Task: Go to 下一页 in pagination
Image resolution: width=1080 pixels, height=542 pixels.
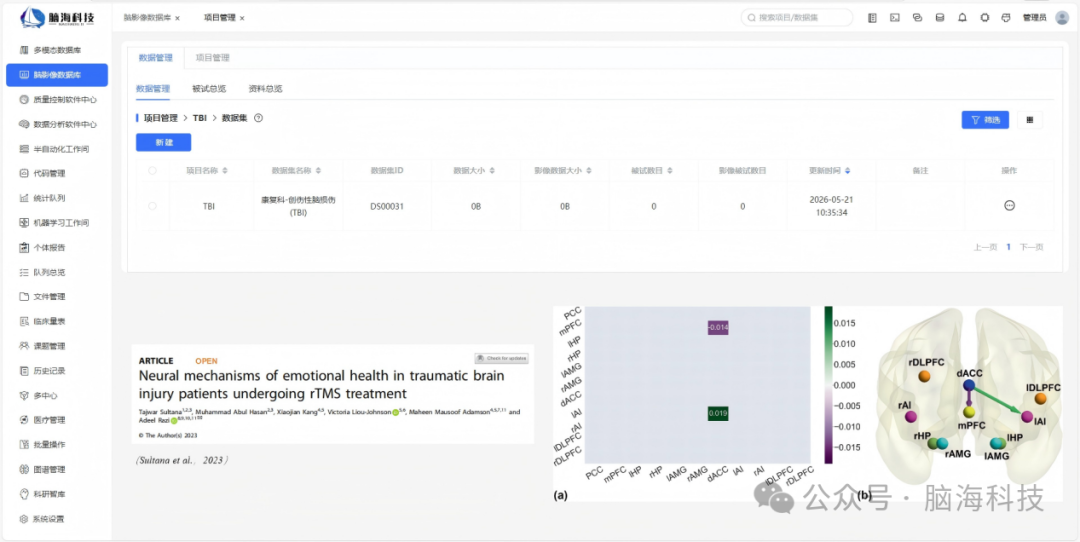Action: [x=1031, y=247]
